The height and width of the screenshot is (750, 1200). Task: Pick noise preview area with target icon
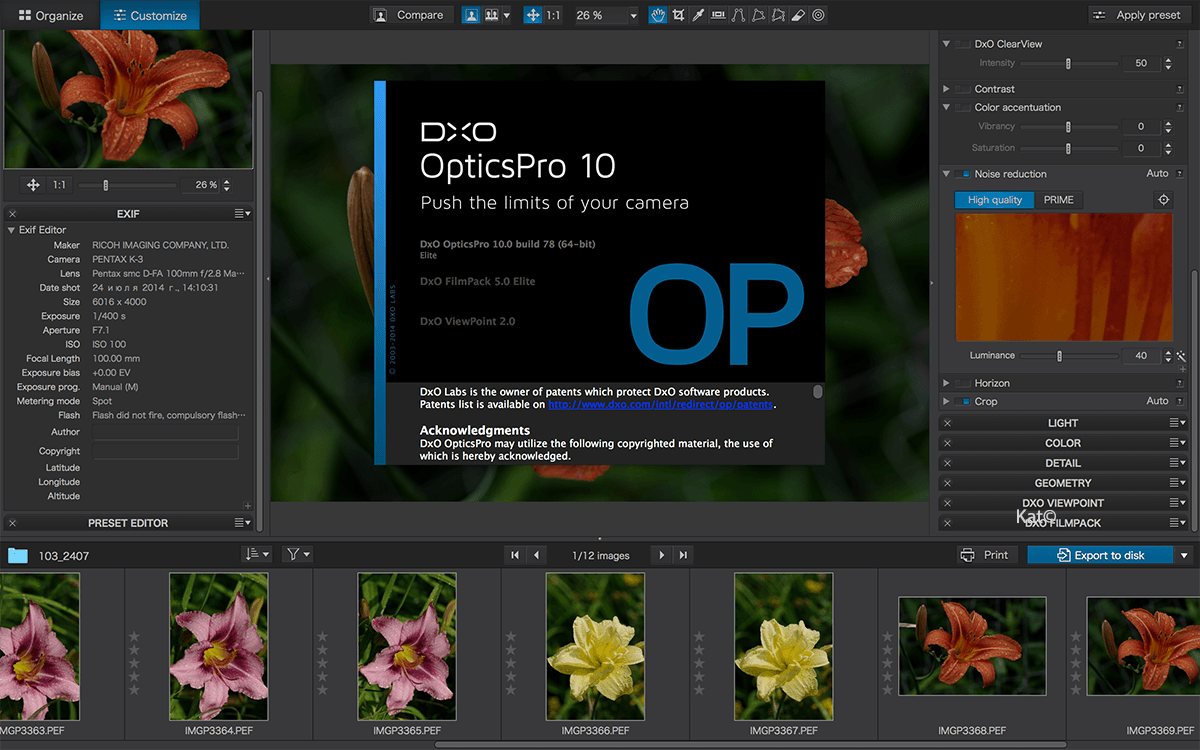tap(1164, 200)
